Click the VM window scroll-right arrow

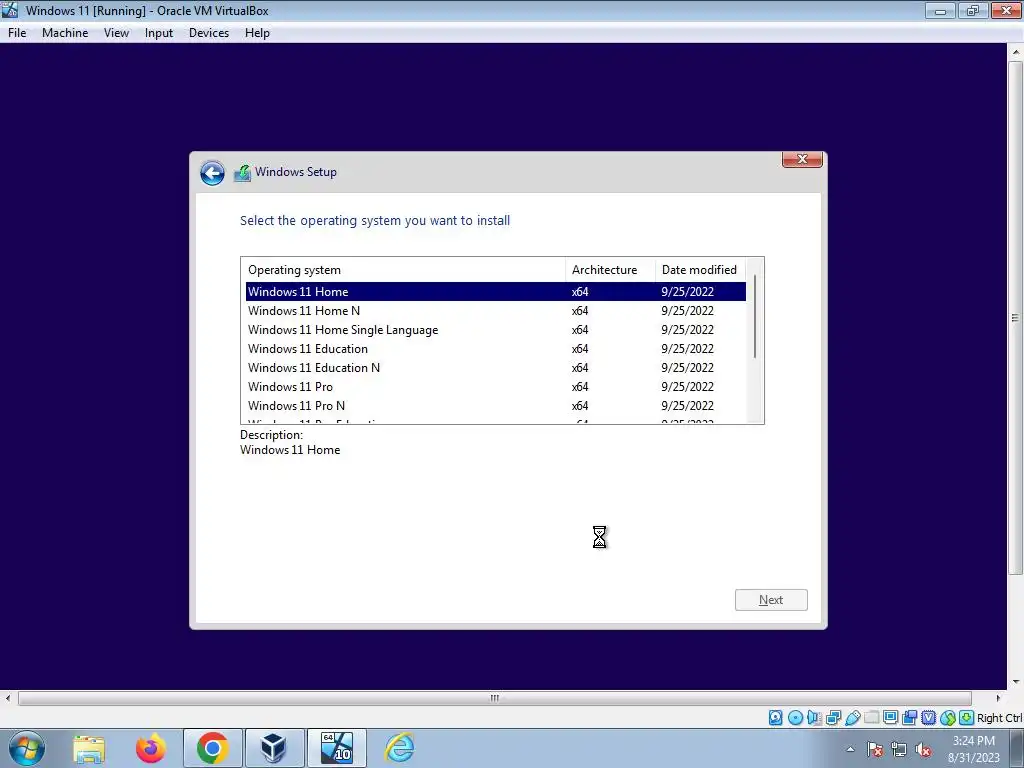(x=998, y=698)
